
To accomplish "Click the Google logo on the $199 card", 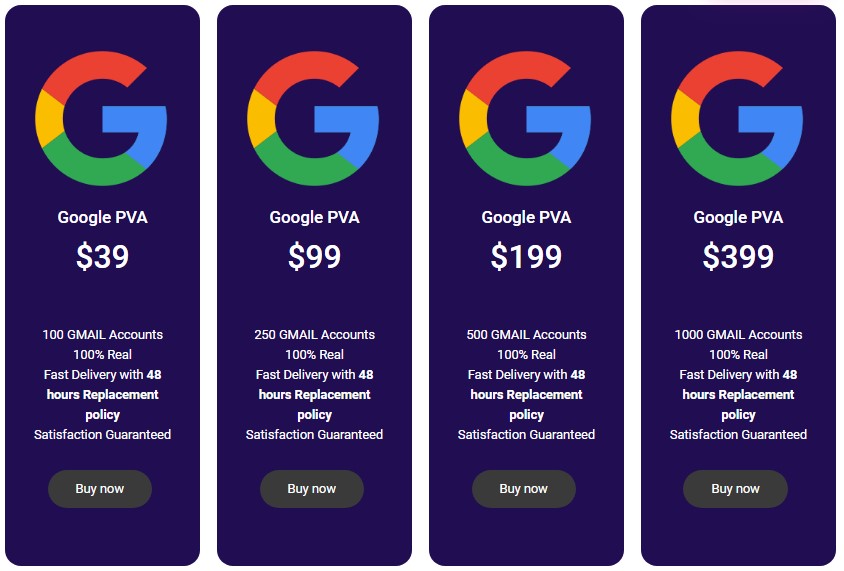I will click(x=525, y=119).
